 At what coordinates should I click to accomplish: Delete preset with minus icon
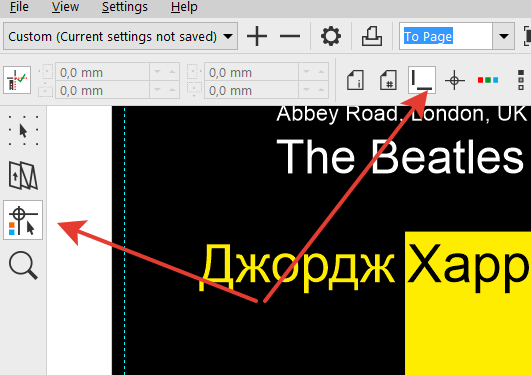pos(290,36)
